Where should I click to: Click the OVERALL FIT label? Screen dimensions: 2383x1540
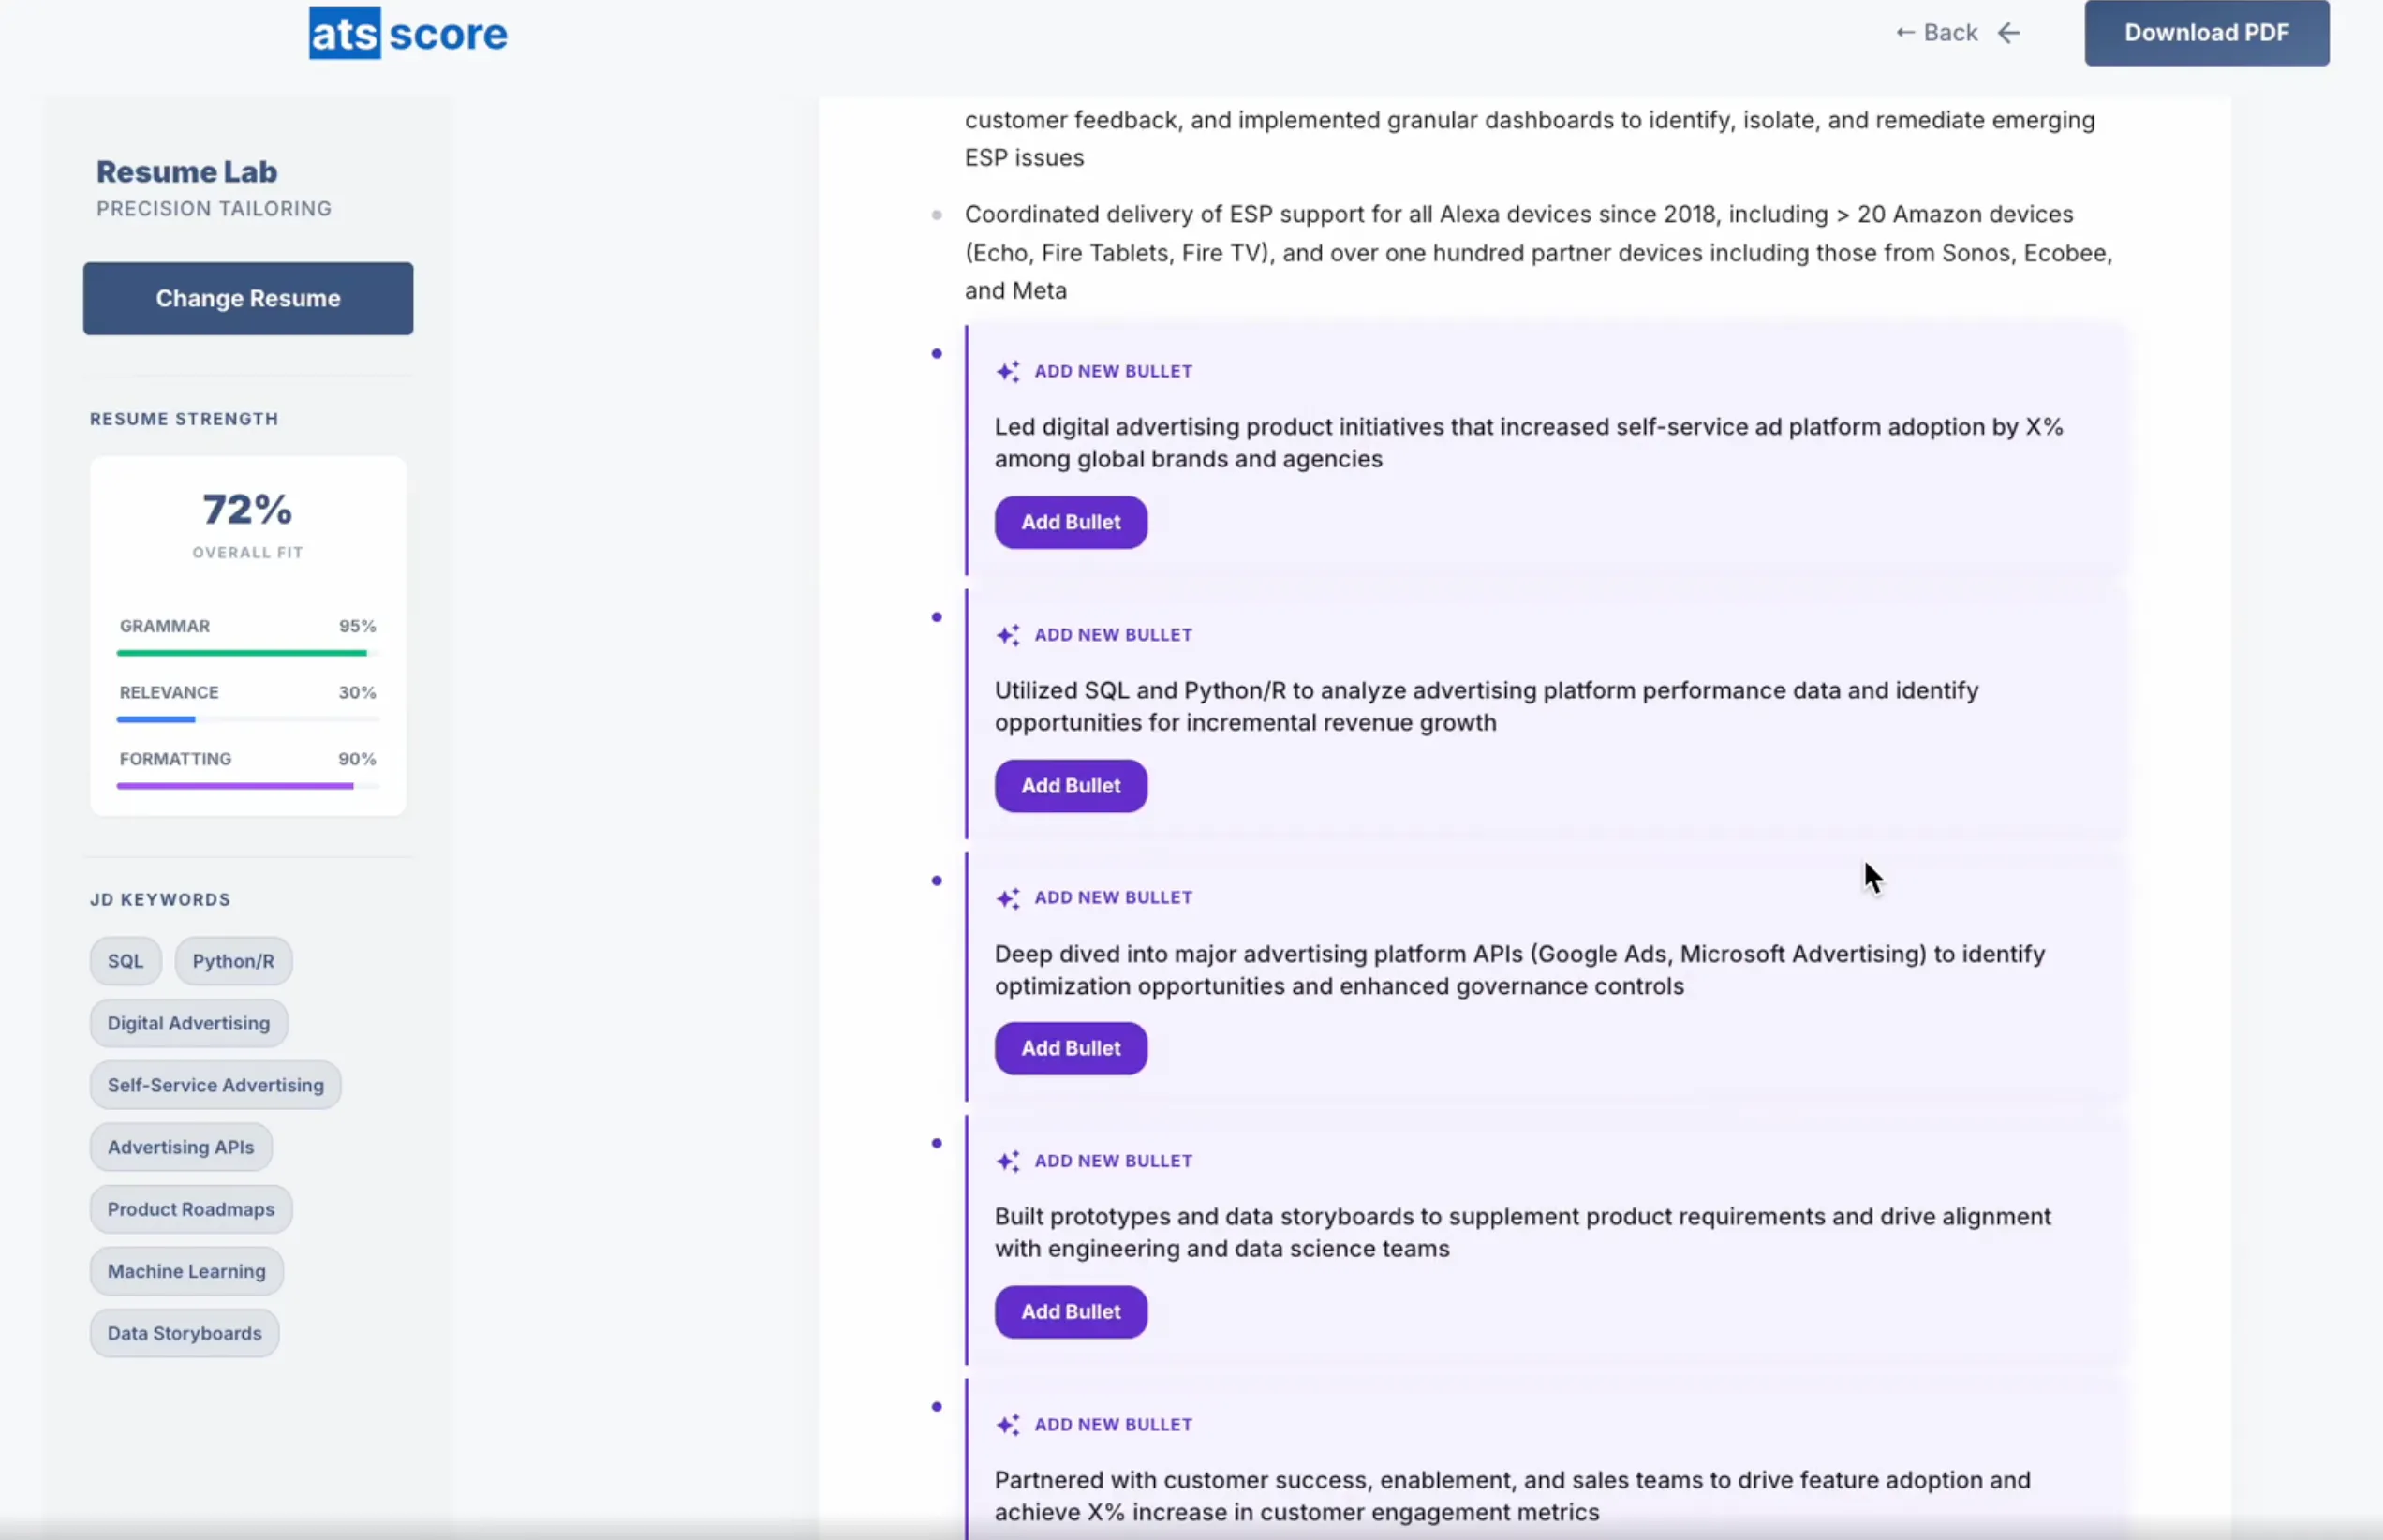[x=248, y=552]
